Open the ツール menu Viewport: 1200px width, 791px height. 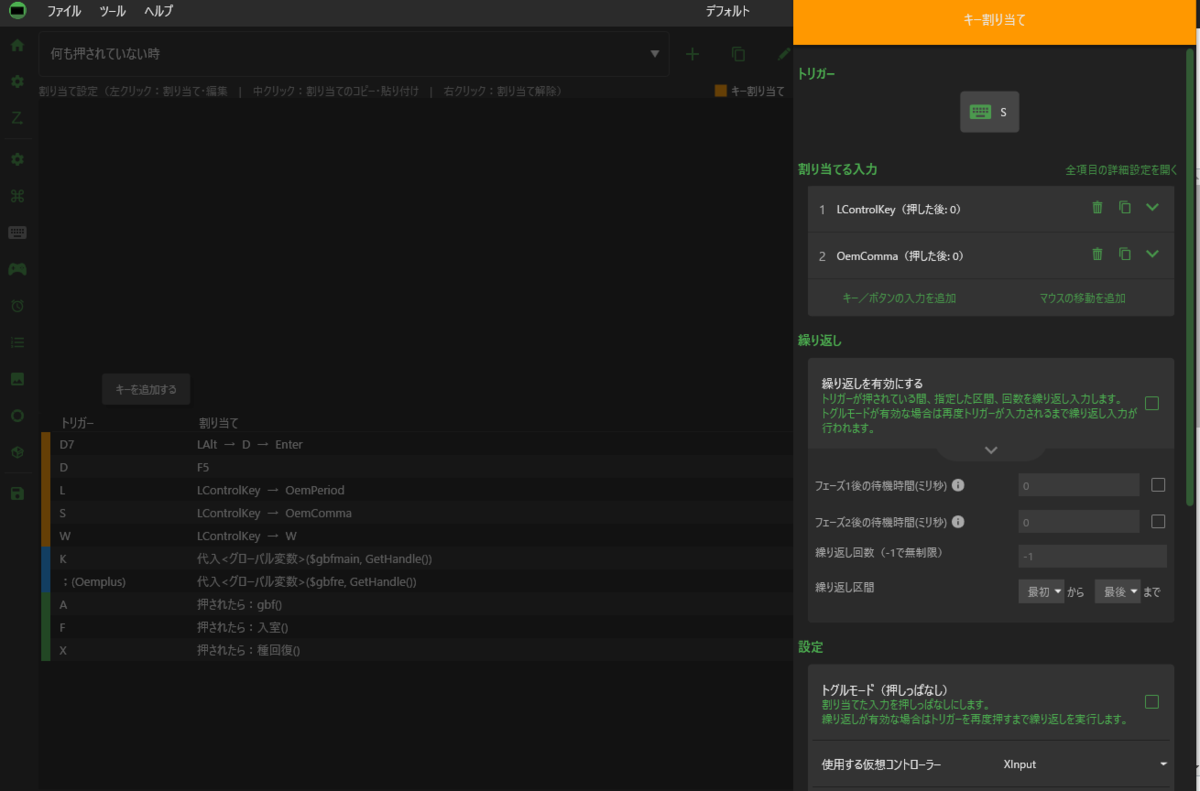(x=113, y=11)
